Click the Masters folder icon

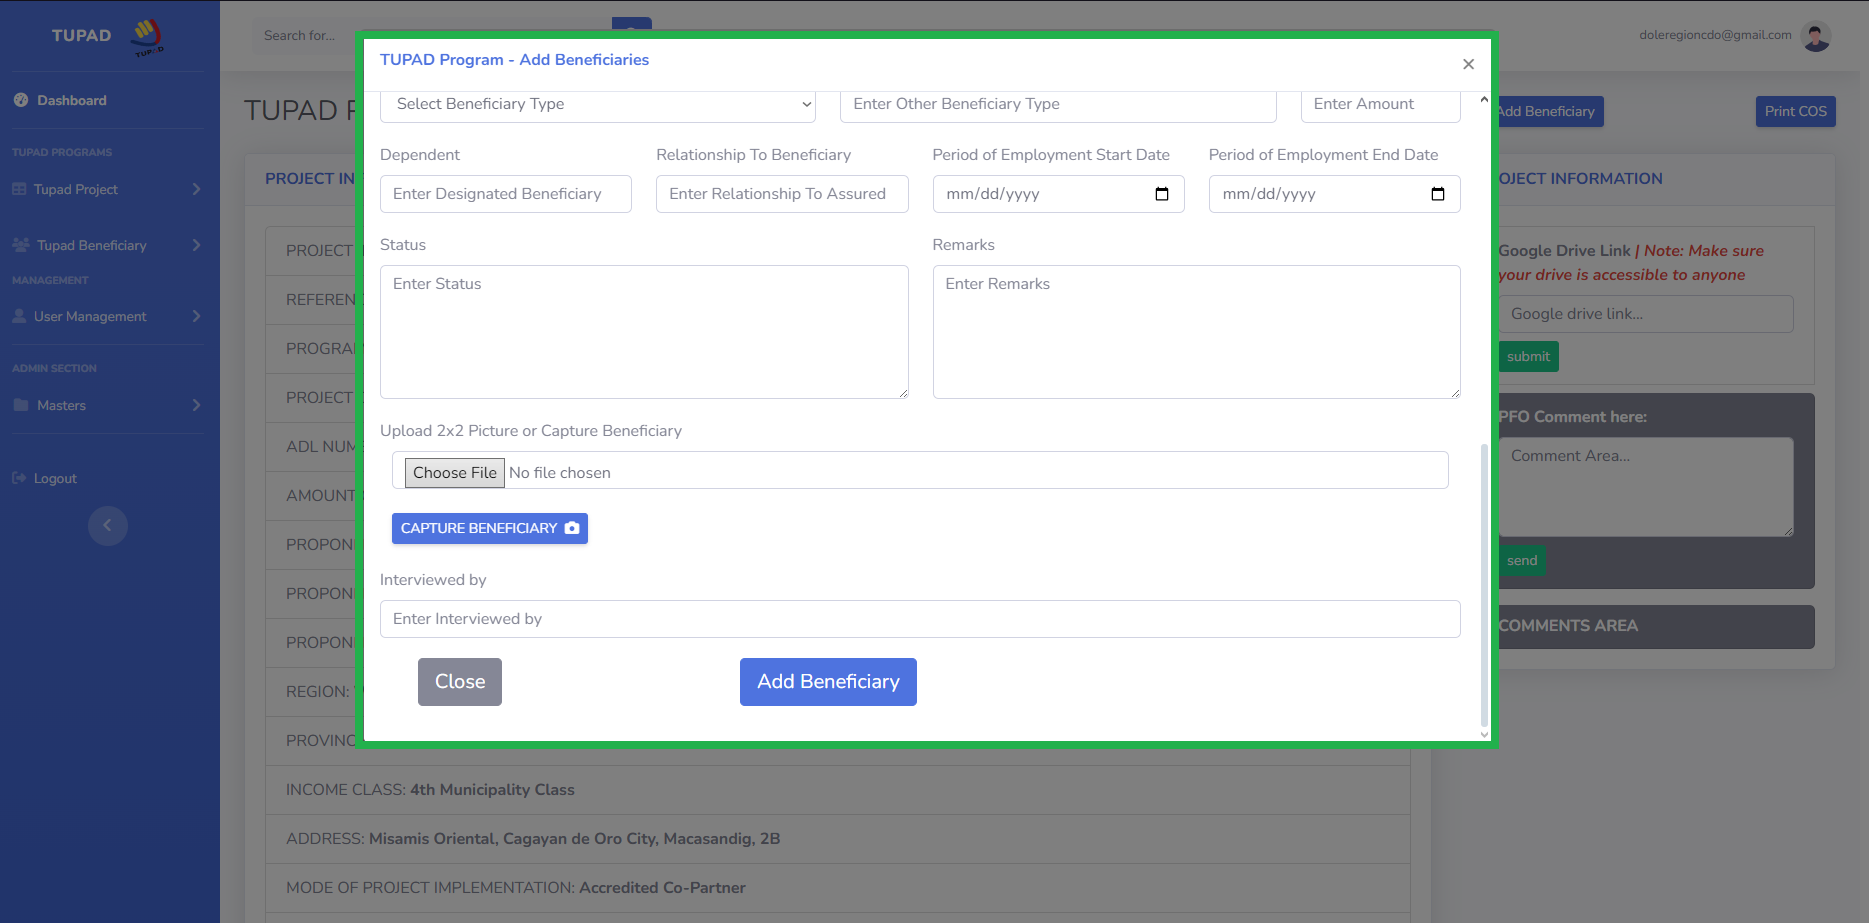(21, 405)
